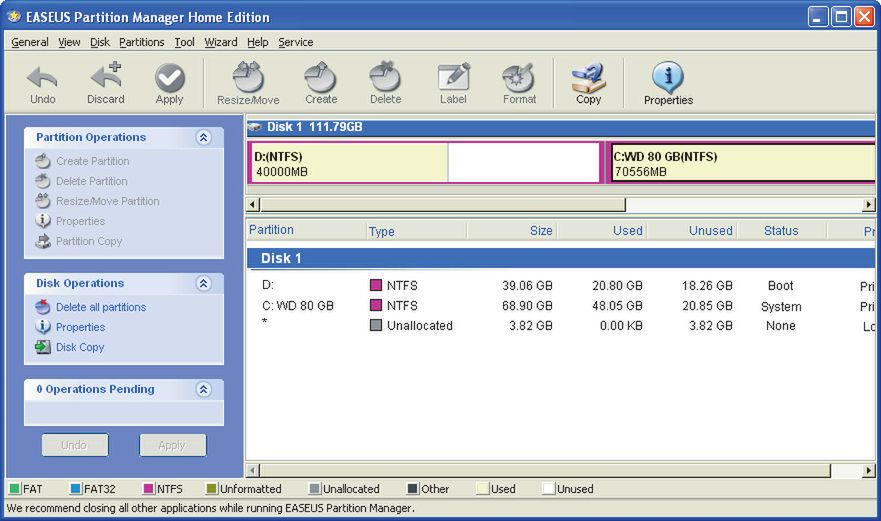Click the Delete toolbar icon
The image size is (881, 521).
coord(385,77)
